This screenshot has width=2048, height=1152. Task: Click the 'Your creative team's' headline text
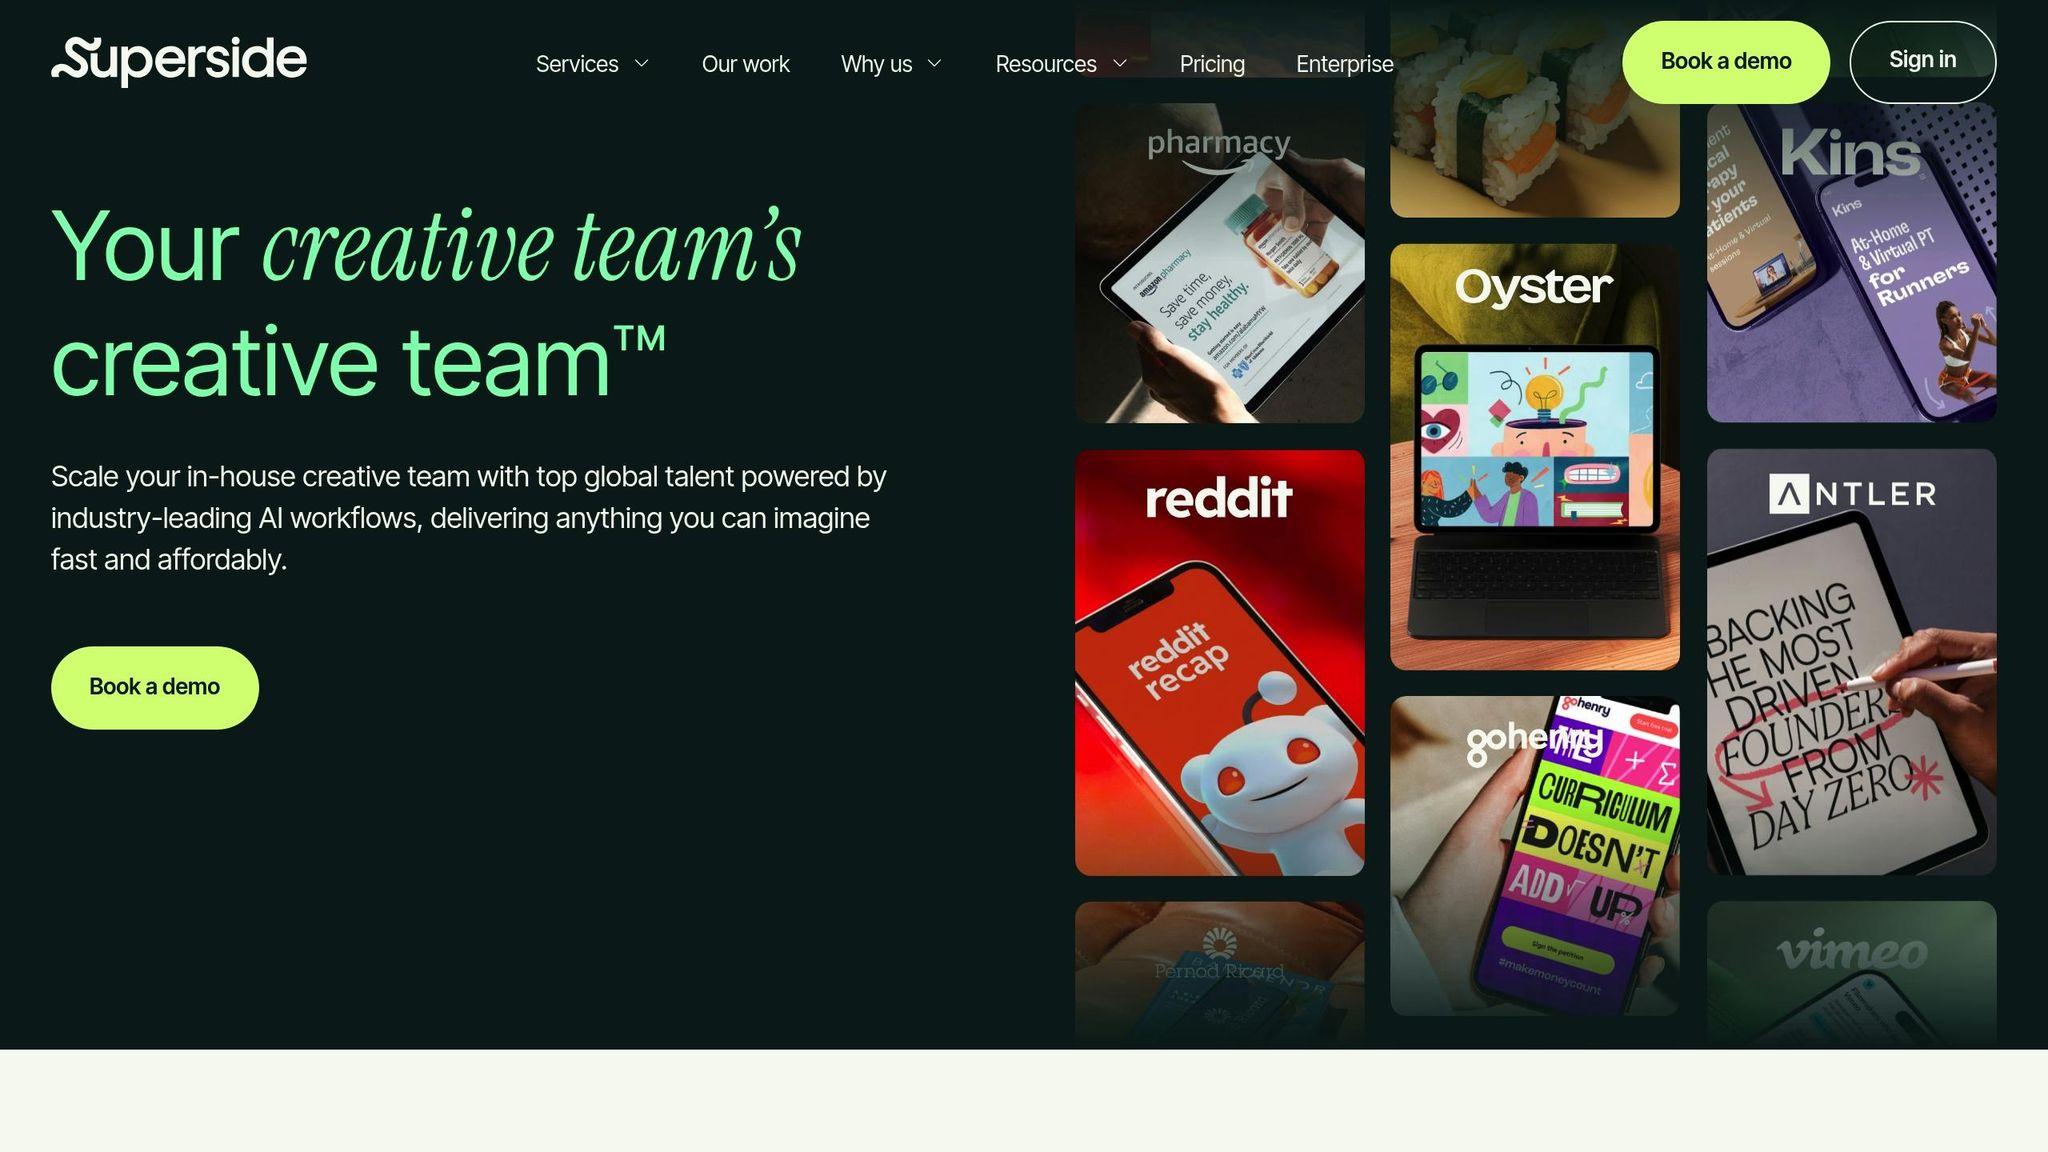427,246
